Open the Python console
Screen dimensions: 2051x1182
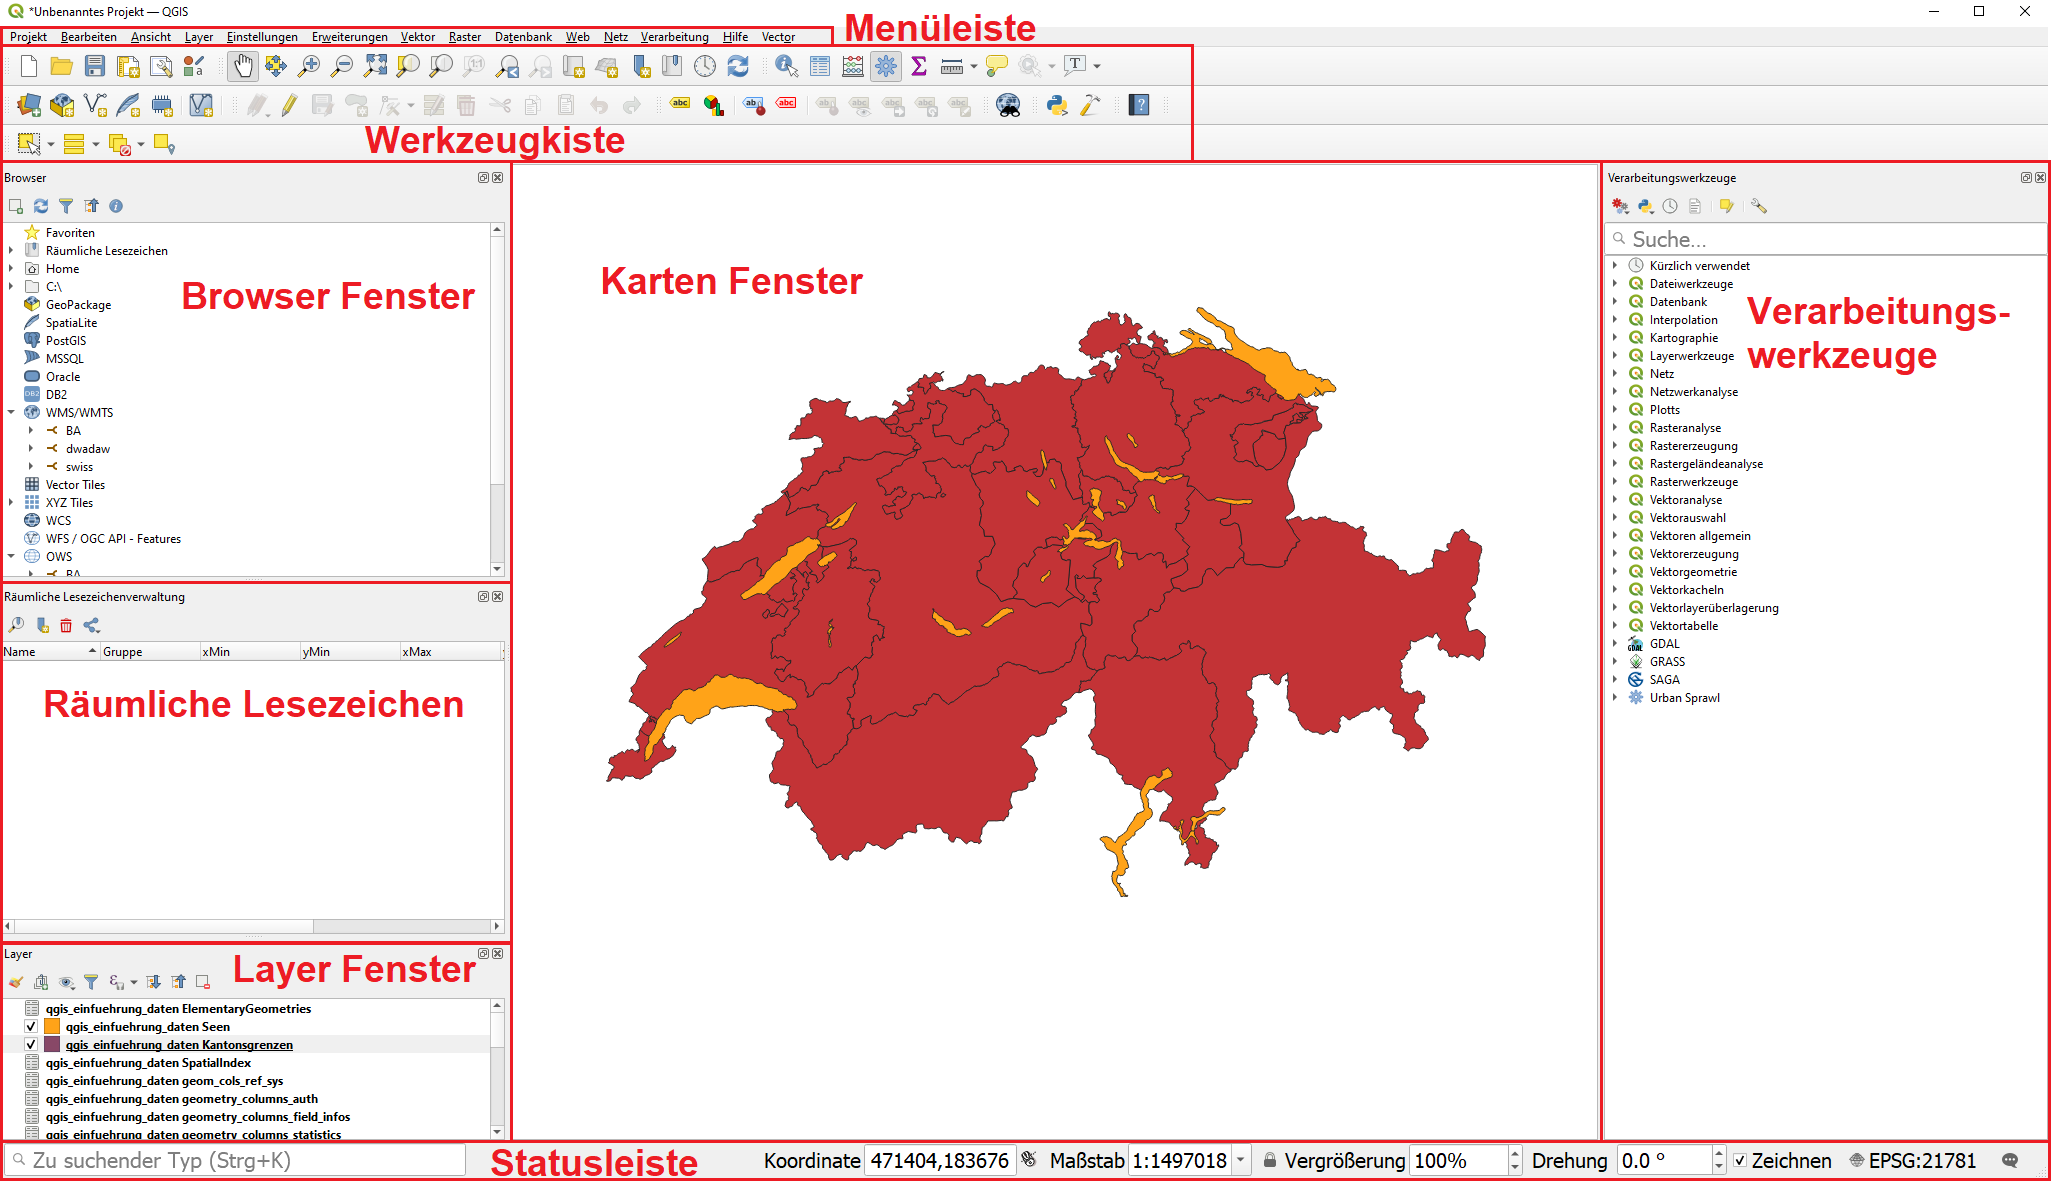coord(1056,104)
